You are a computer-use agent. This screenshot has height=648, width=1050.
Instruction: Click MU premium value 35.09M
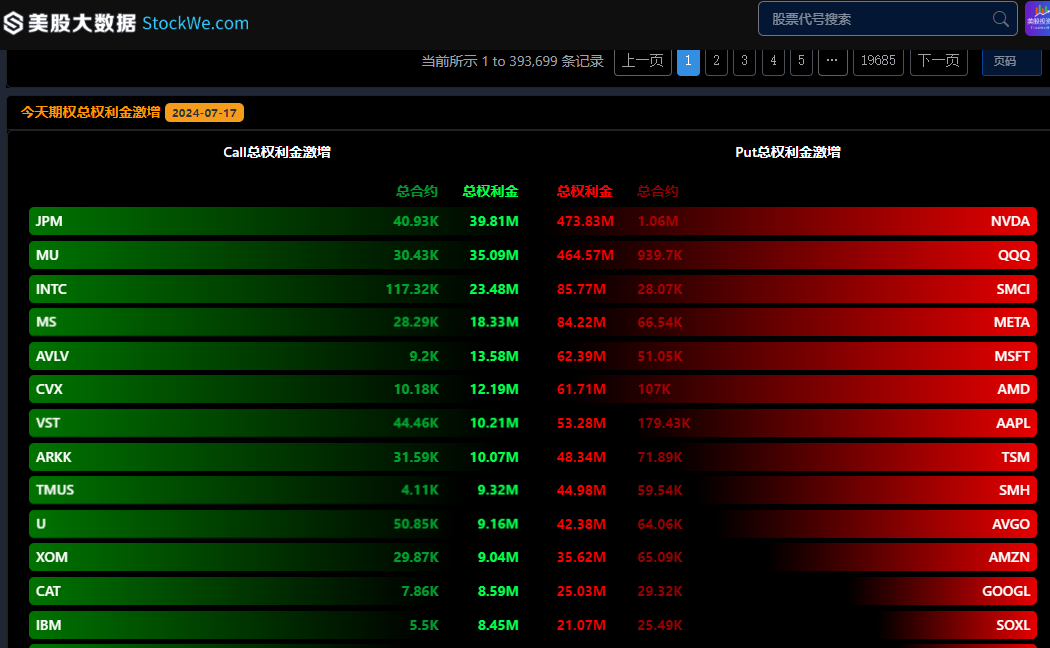tap(494, 255)
